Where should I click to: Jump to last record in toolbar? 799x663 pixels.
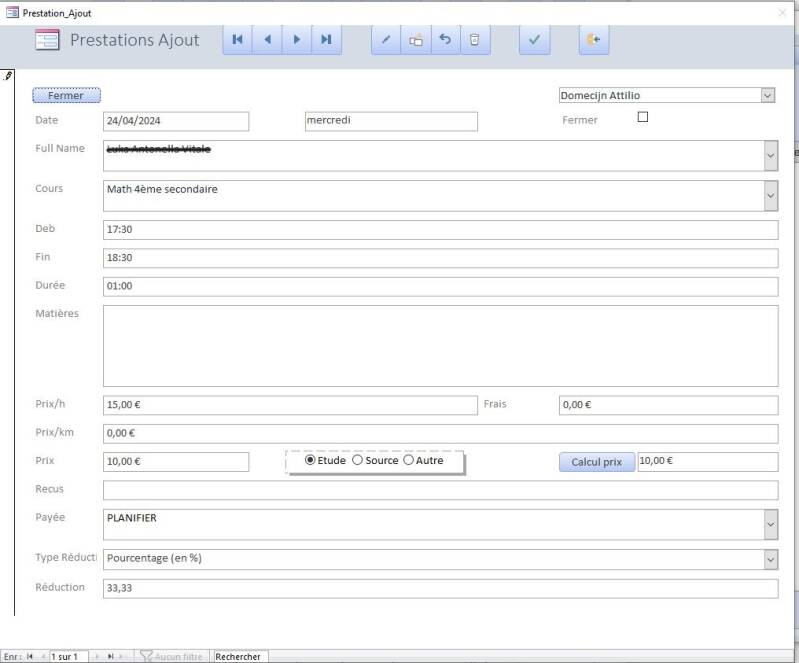[326, 40]
